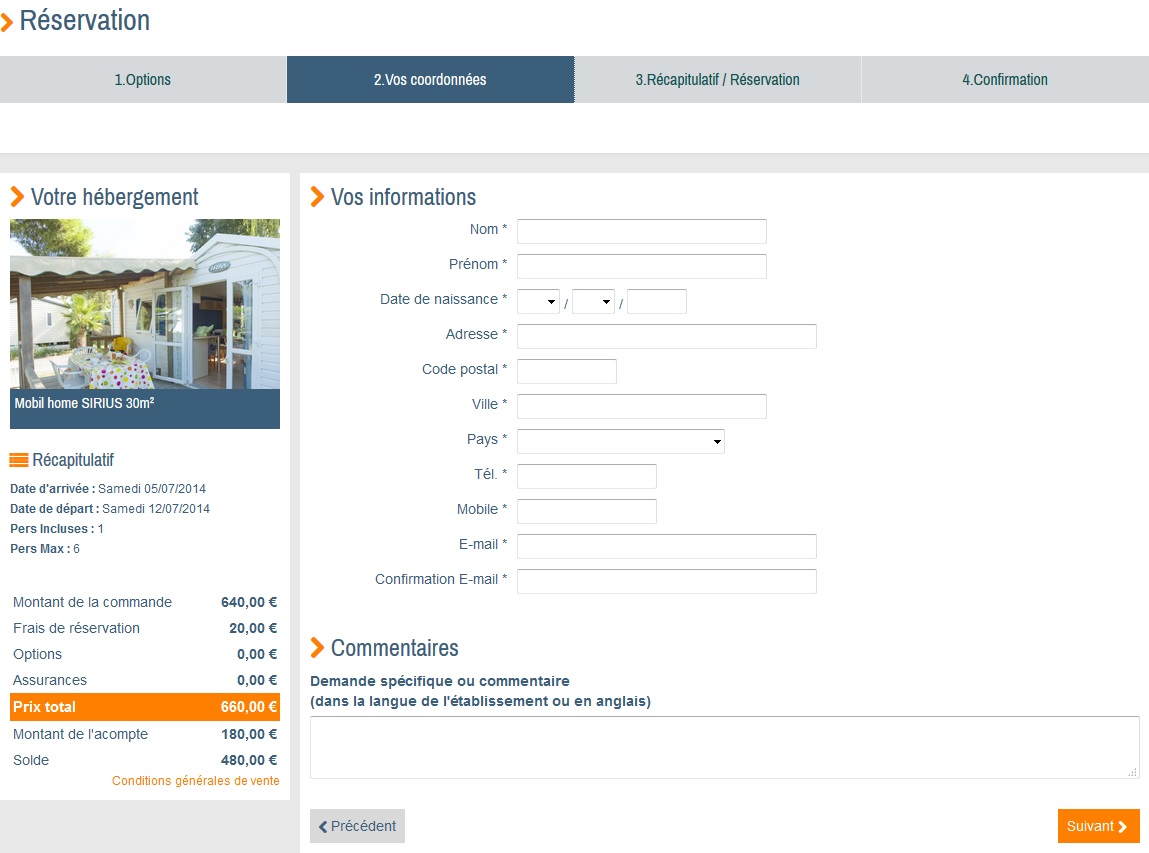Click the Mobil home SIRIUS photo
Viewport: 1149px width, 853px height.
click(145, 304)
